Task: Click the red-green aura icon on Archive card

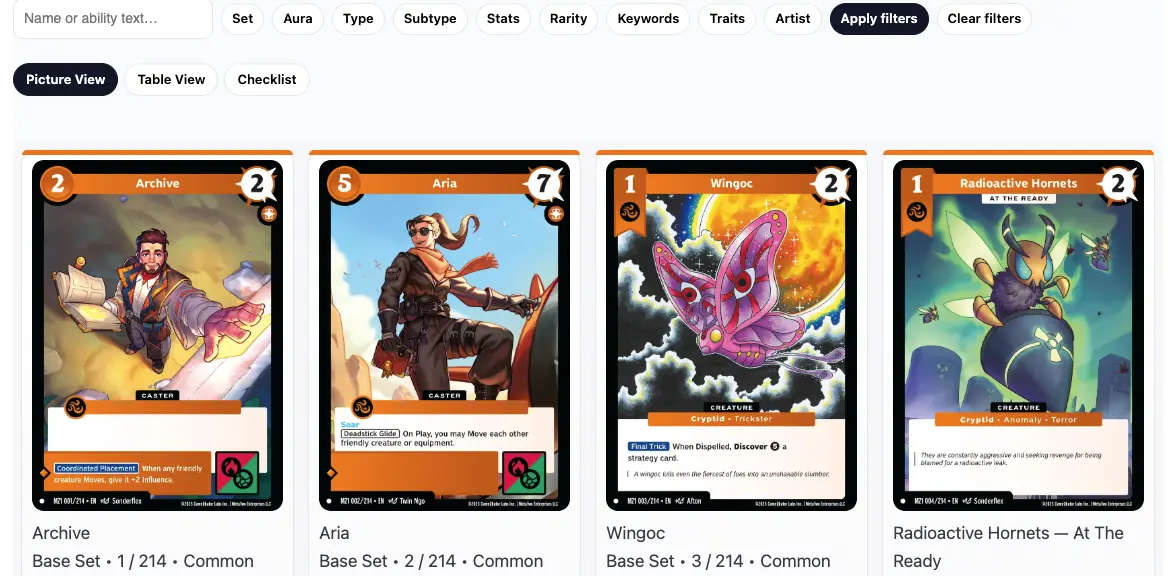Action: pyautogui.click(x=237, y=473)
